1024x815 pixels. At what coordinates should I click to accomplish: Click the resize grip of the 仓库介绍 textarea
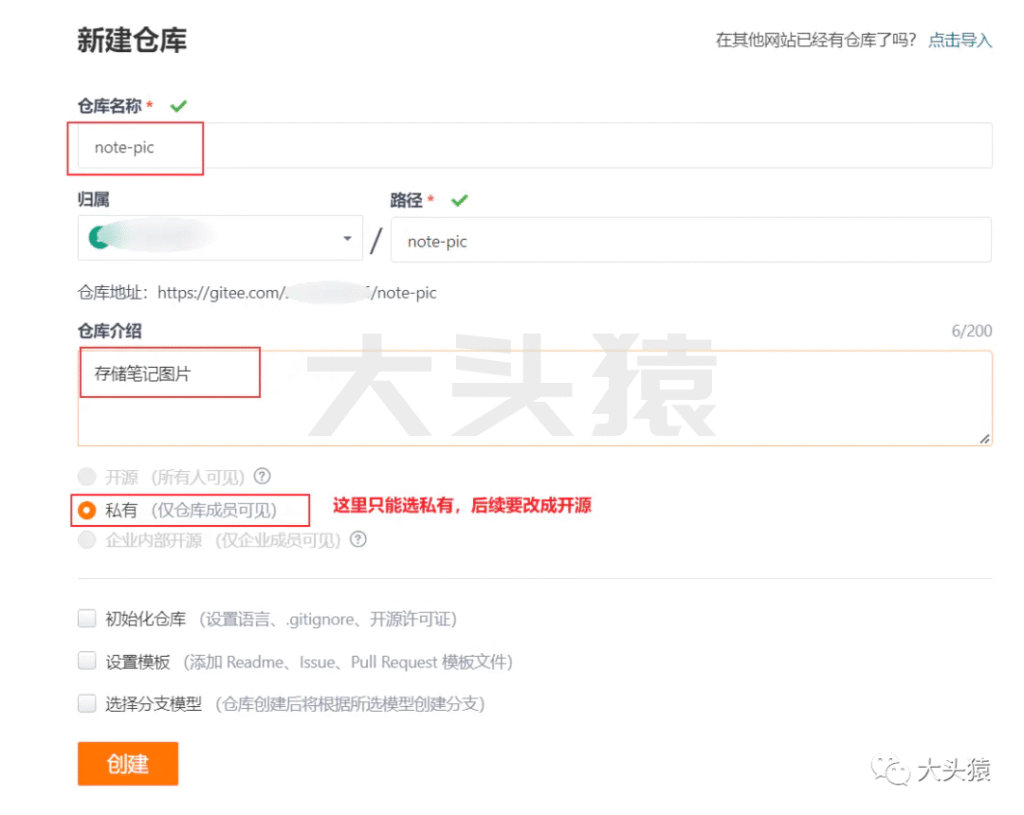coord(986,438)
